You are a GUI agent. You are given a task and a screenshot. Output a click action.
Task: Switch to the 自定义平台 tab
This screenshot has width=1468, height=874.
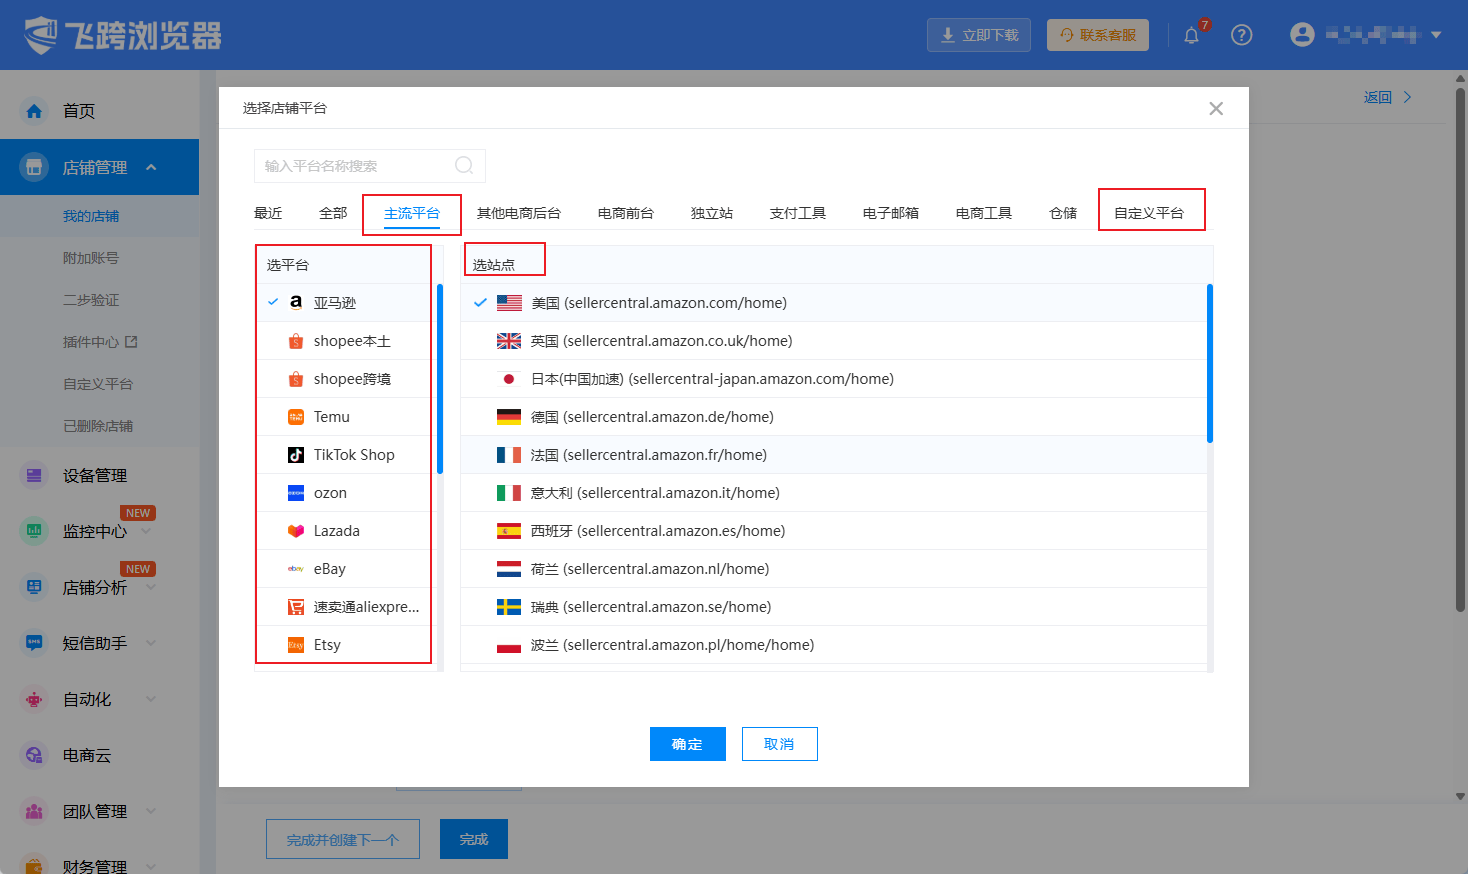[x=1148, y=213]
